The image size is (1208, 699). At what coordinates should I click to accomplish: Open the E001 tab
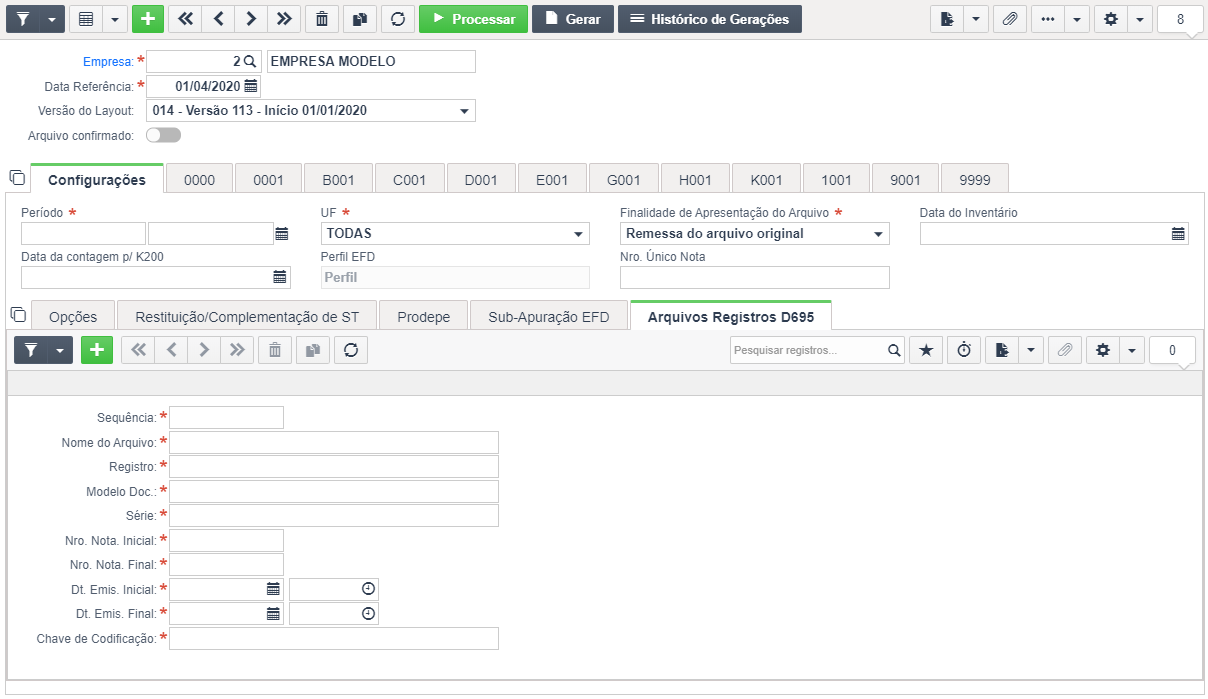click(x=552, y=180)
